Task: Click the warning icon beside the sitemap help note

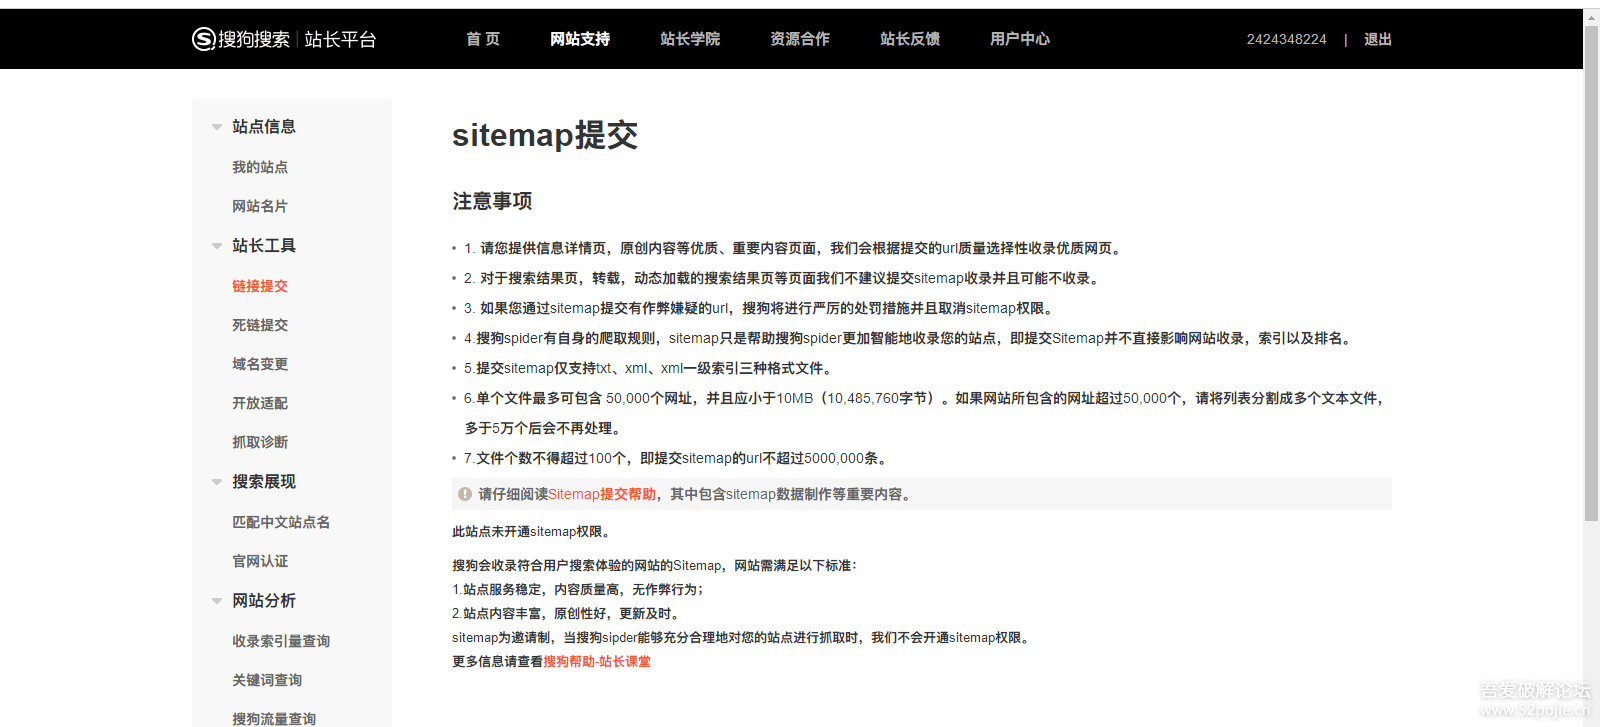Action: point(465,494)
